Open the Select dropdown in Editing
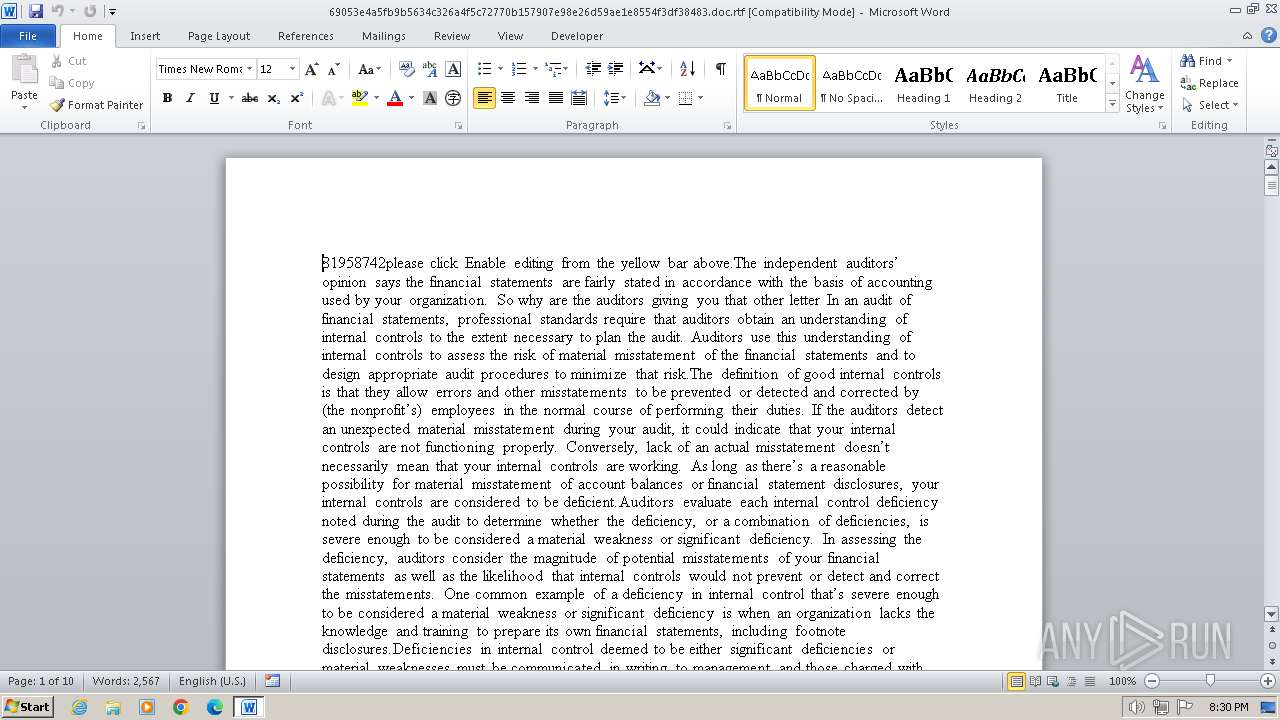The height and width of the screenshot is (720, 1280). click(x=1209, y=105)
